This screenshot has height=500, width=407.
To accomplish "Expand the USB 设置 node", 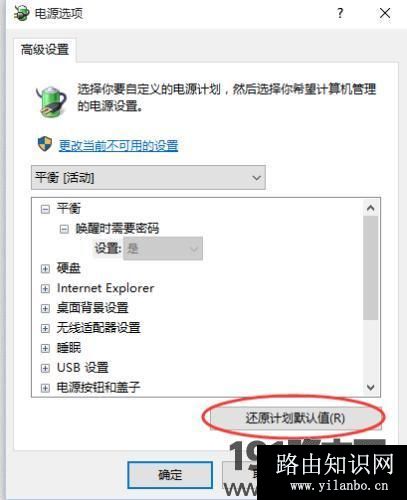I will (45, 368).
